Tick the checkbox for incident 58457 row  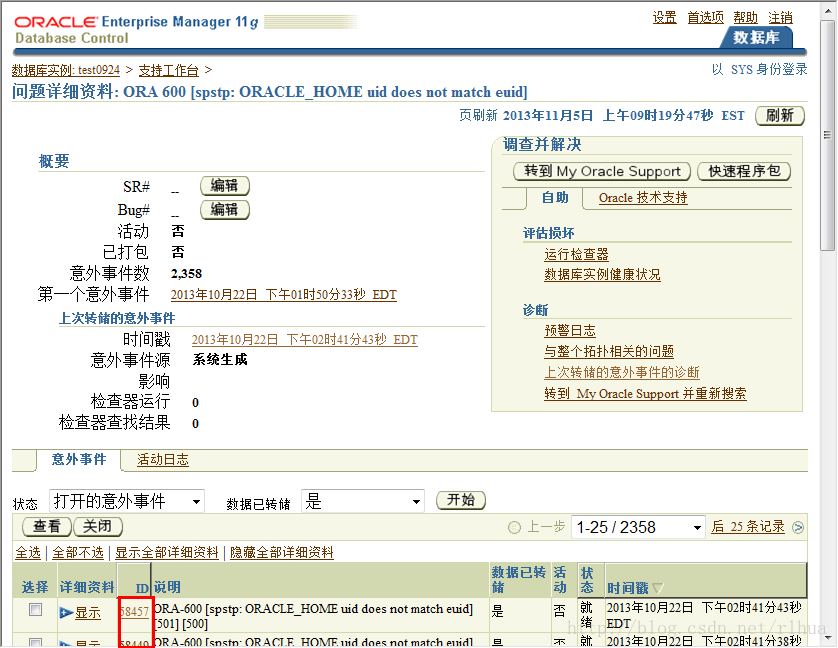tap(36, 610)
